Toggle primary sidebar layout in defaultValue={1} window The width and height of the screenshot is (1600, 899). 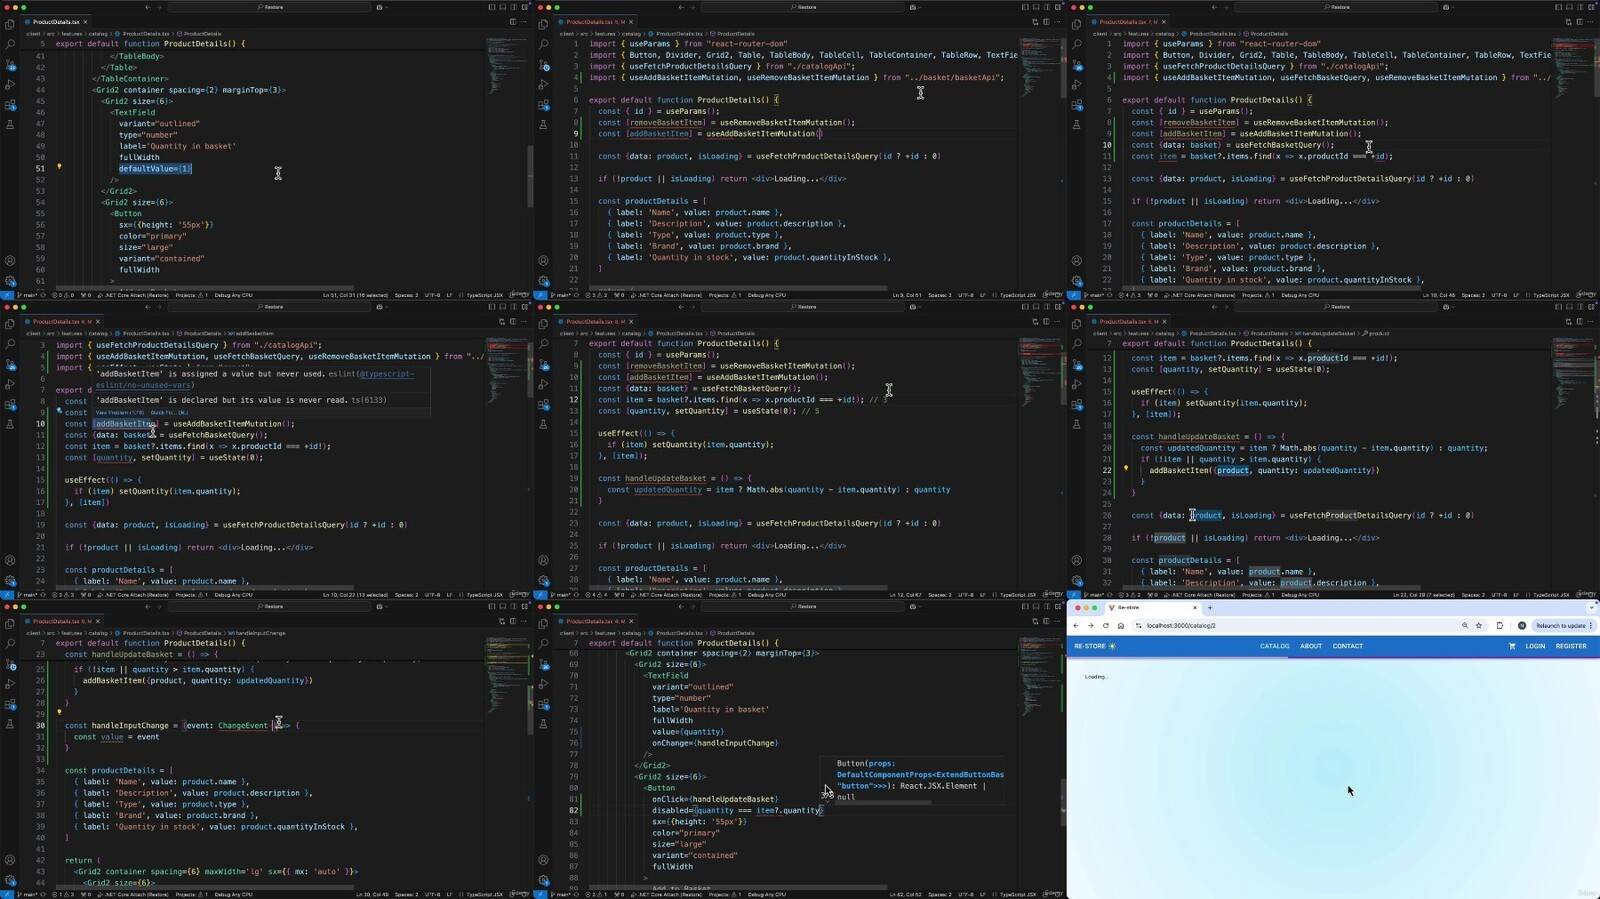491,7
